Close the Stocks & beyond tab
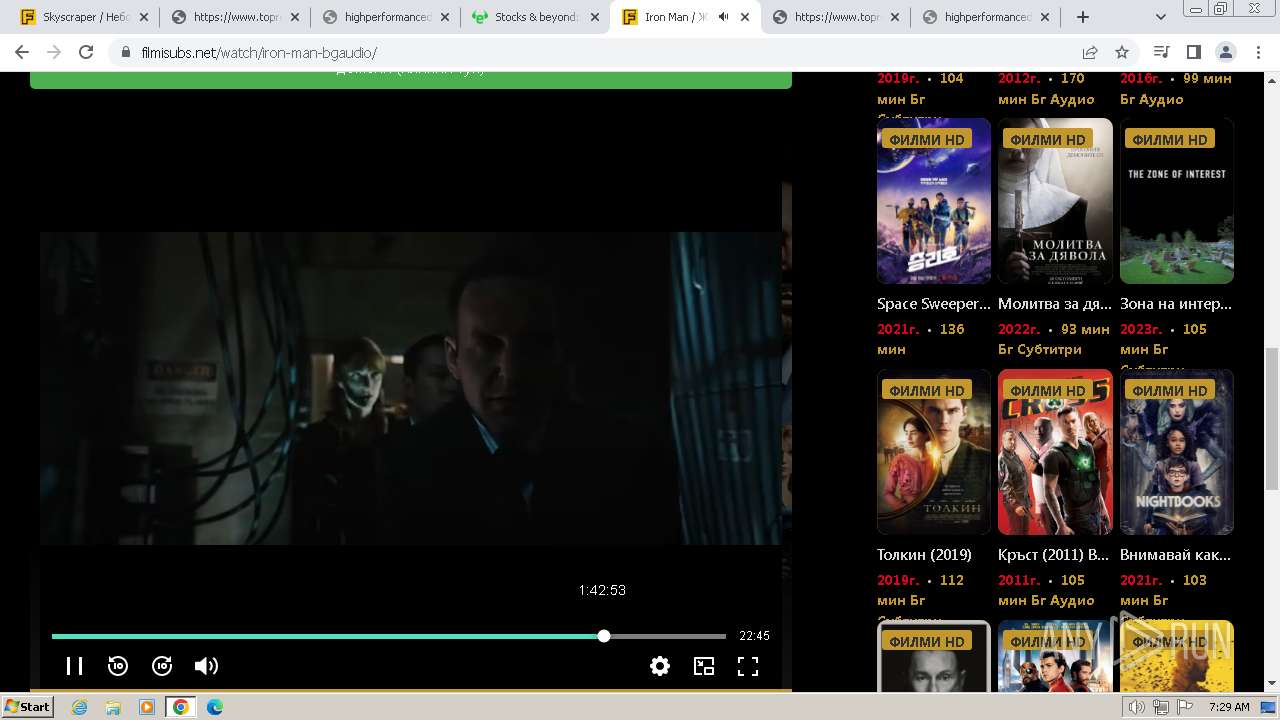The height and width of the screenshot is (720, 1280). [594, 17]
